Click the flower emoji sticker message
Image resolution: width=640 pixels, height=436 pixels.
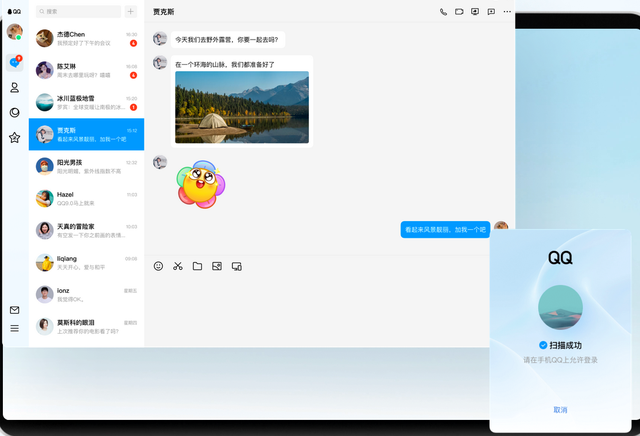[201, 184]
